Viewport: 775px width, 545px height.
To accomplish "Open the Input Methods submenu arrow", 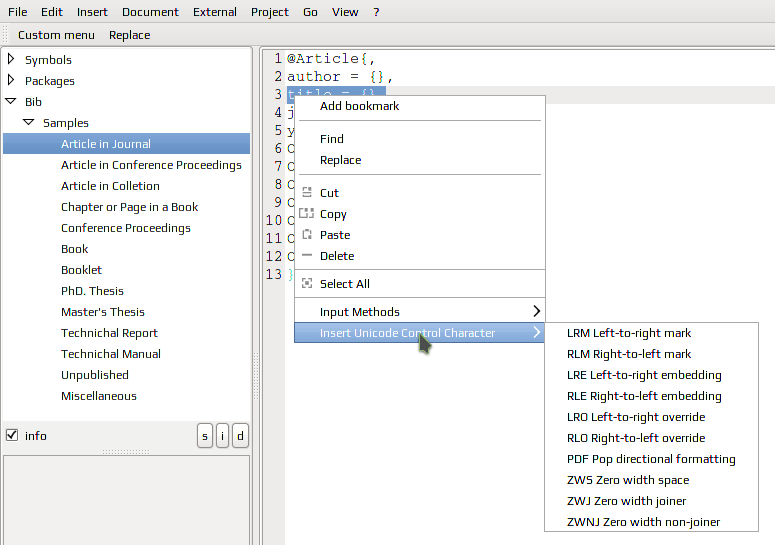I will [x=537, y=311].
